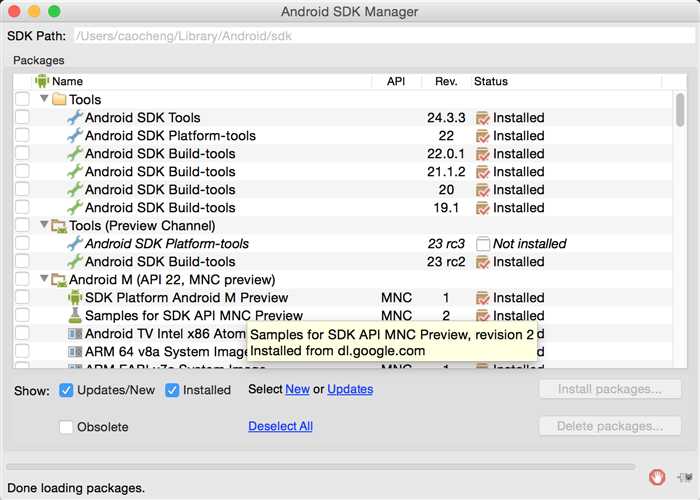
Task: Click the wrench icon for Android SDK Tools
Action: click(x=75, y=117)
